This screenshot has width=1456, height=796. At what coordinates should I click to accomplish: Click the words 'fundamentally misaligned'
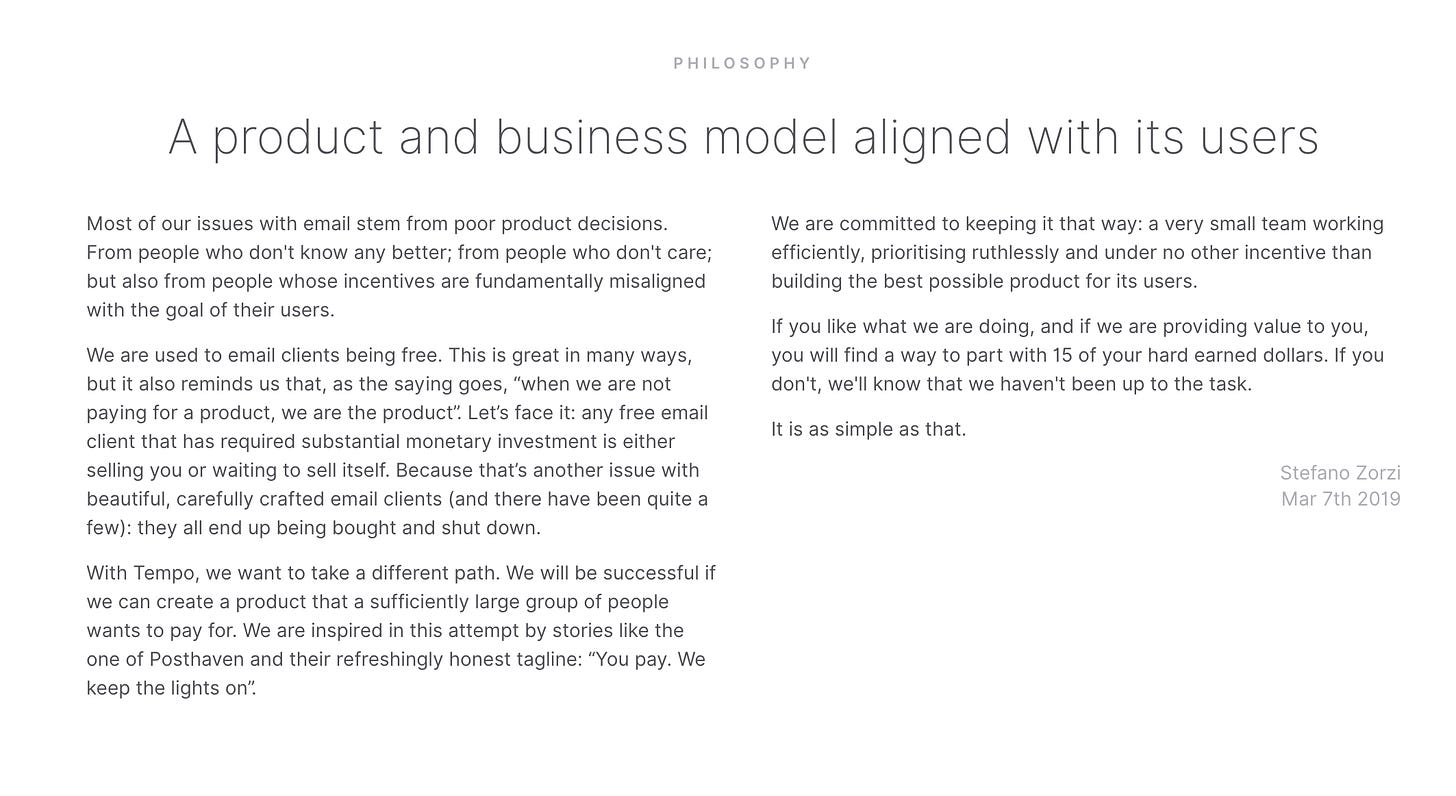coord(590,282)
